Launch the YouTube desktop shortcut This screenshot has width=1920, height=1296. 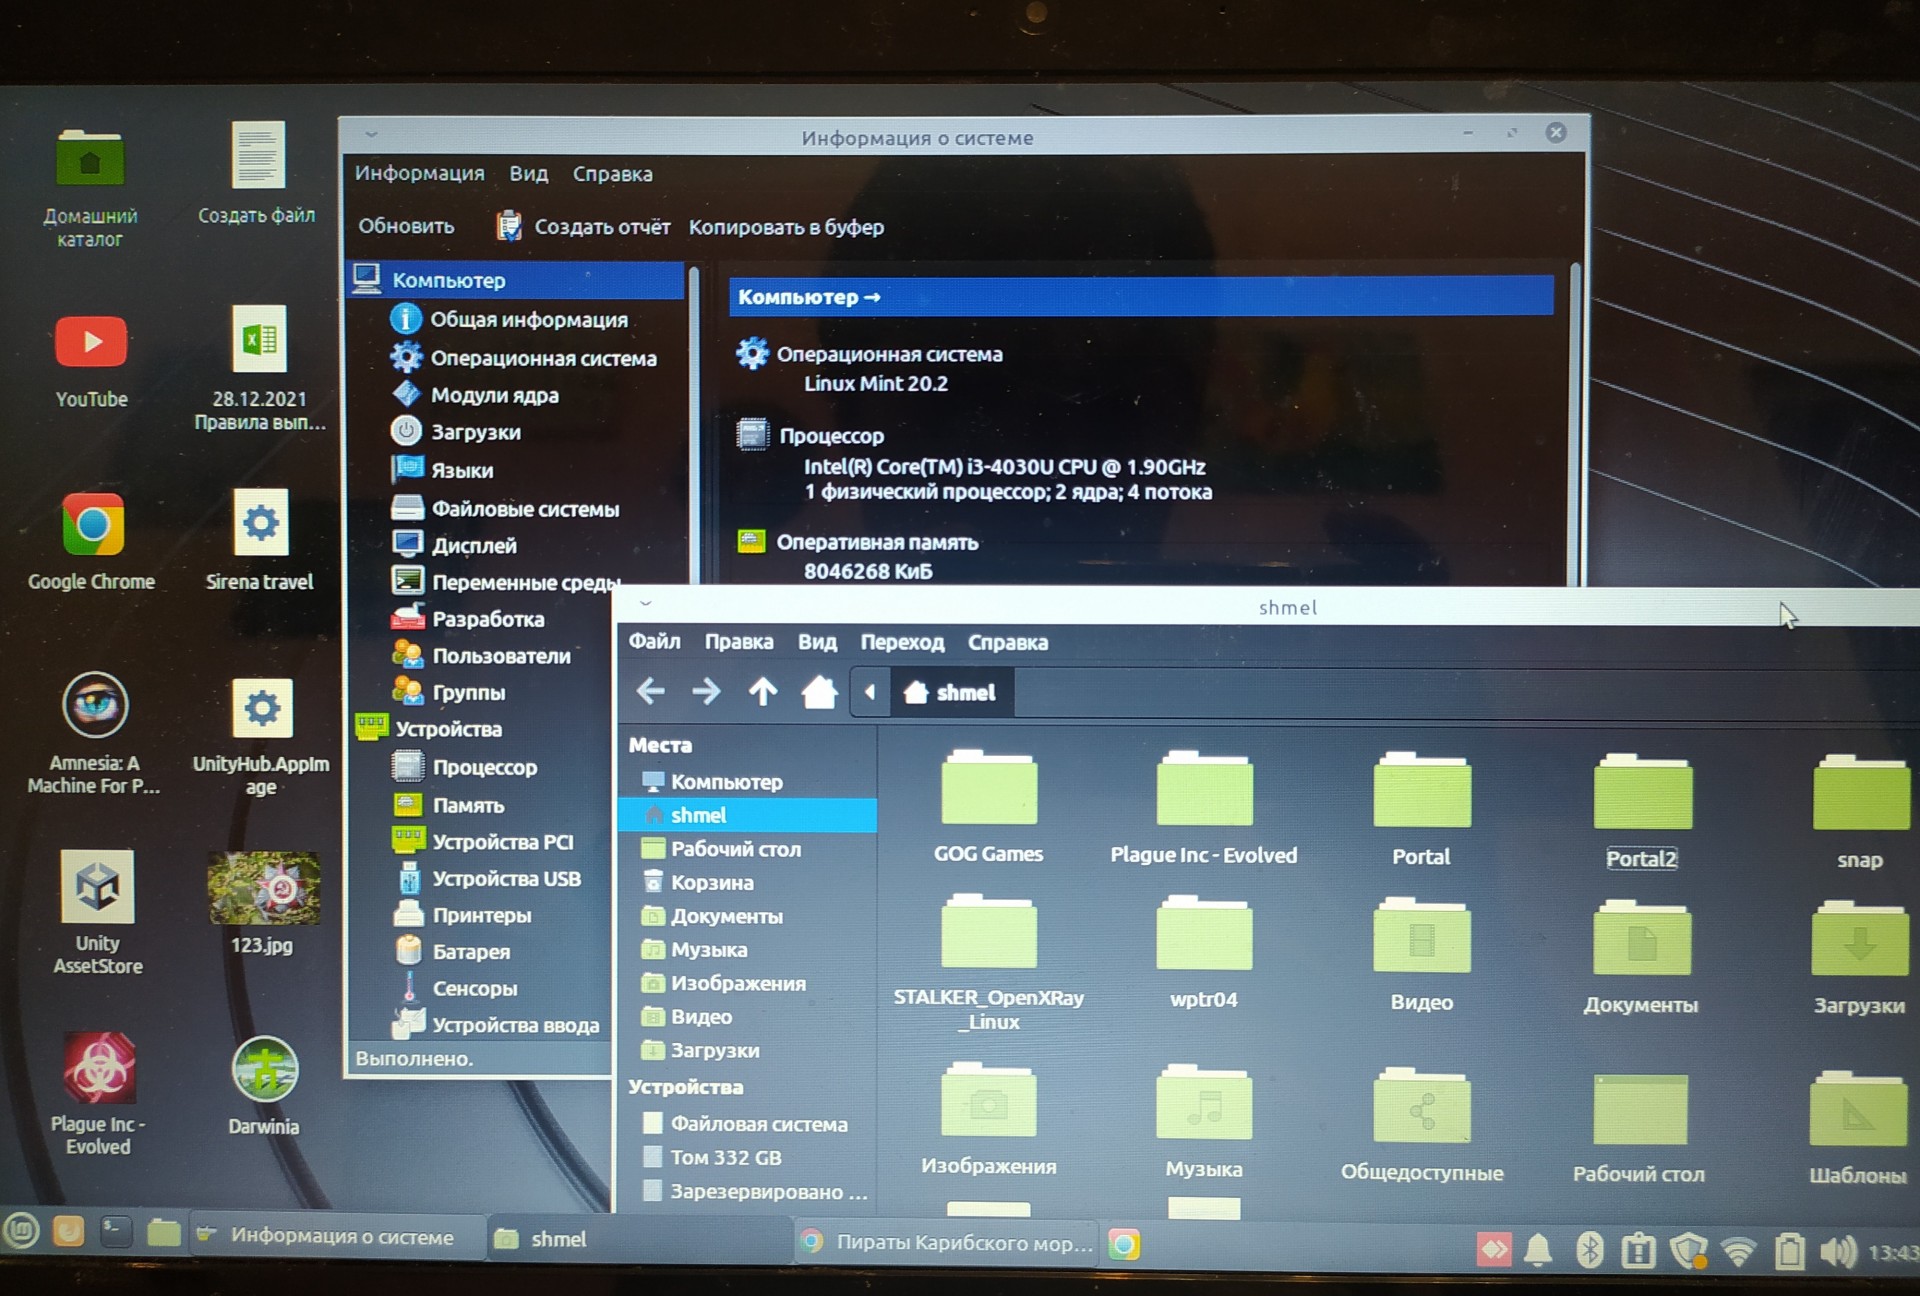pyautogui.click(x=91, y=361)
